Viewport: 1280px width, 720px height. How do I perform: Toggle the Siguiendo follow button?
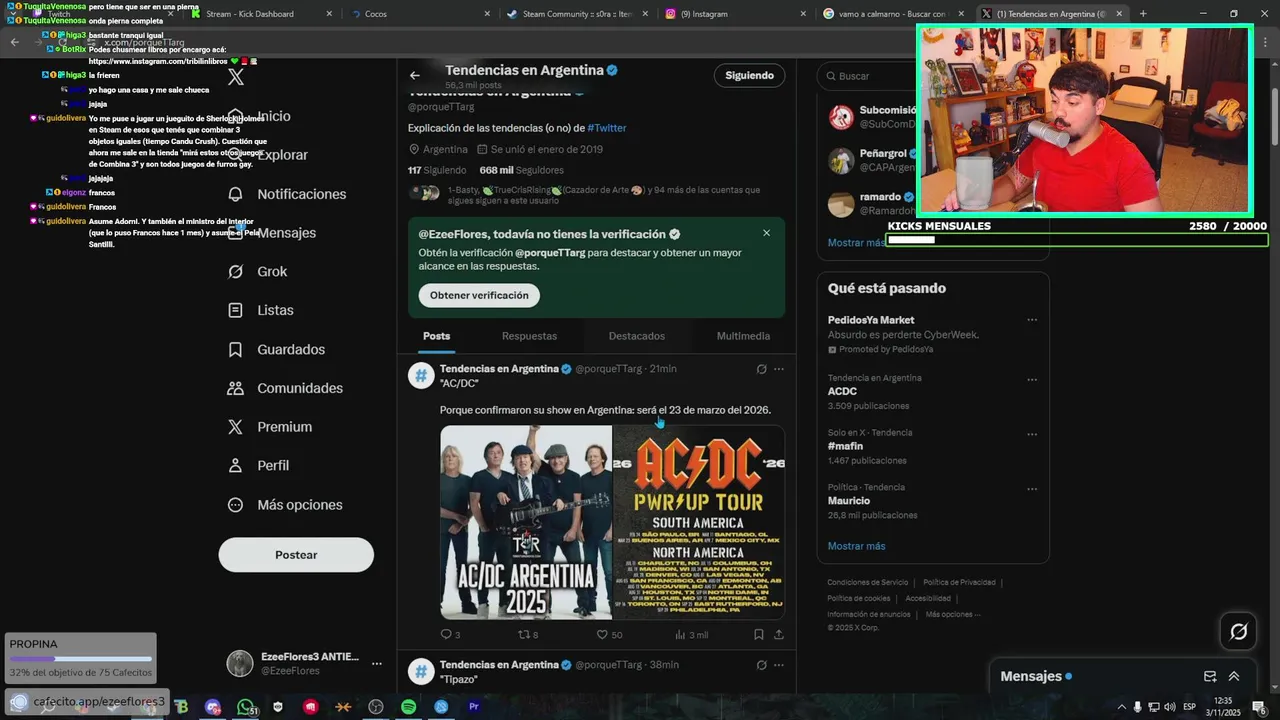click(749, 76)
